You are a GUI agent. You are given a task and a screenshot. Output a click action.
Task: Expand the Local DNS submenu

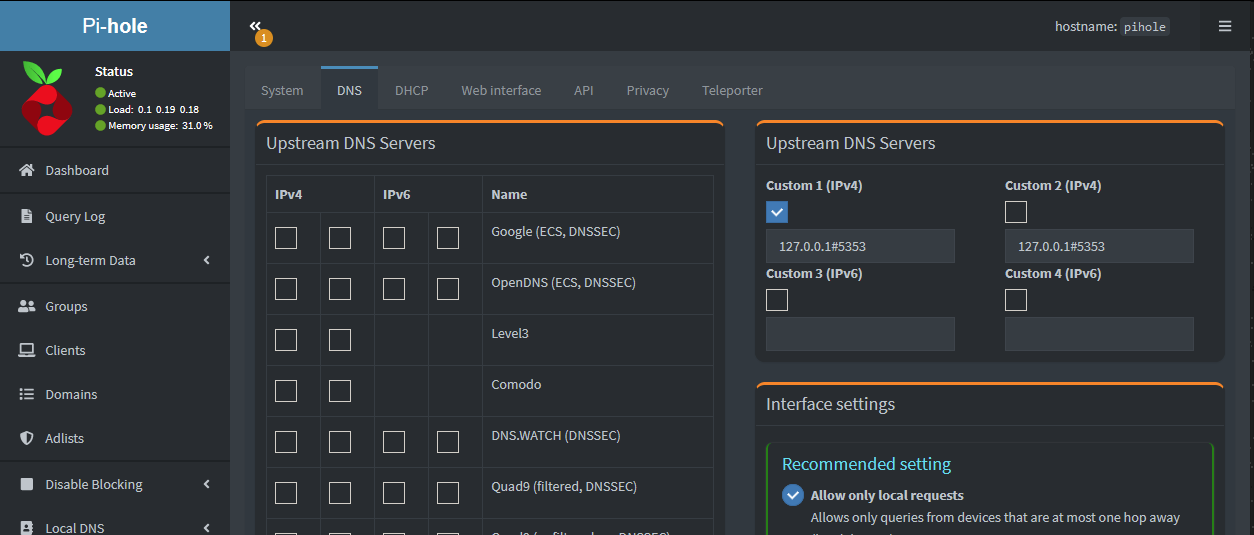point(207,528)
